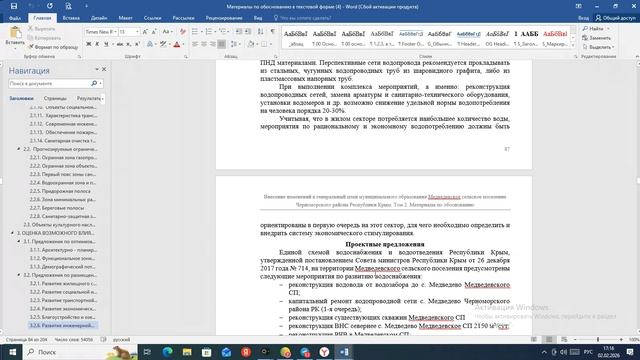
Task: Clear all formatting with the eraser icon
Action: [183, 31]
